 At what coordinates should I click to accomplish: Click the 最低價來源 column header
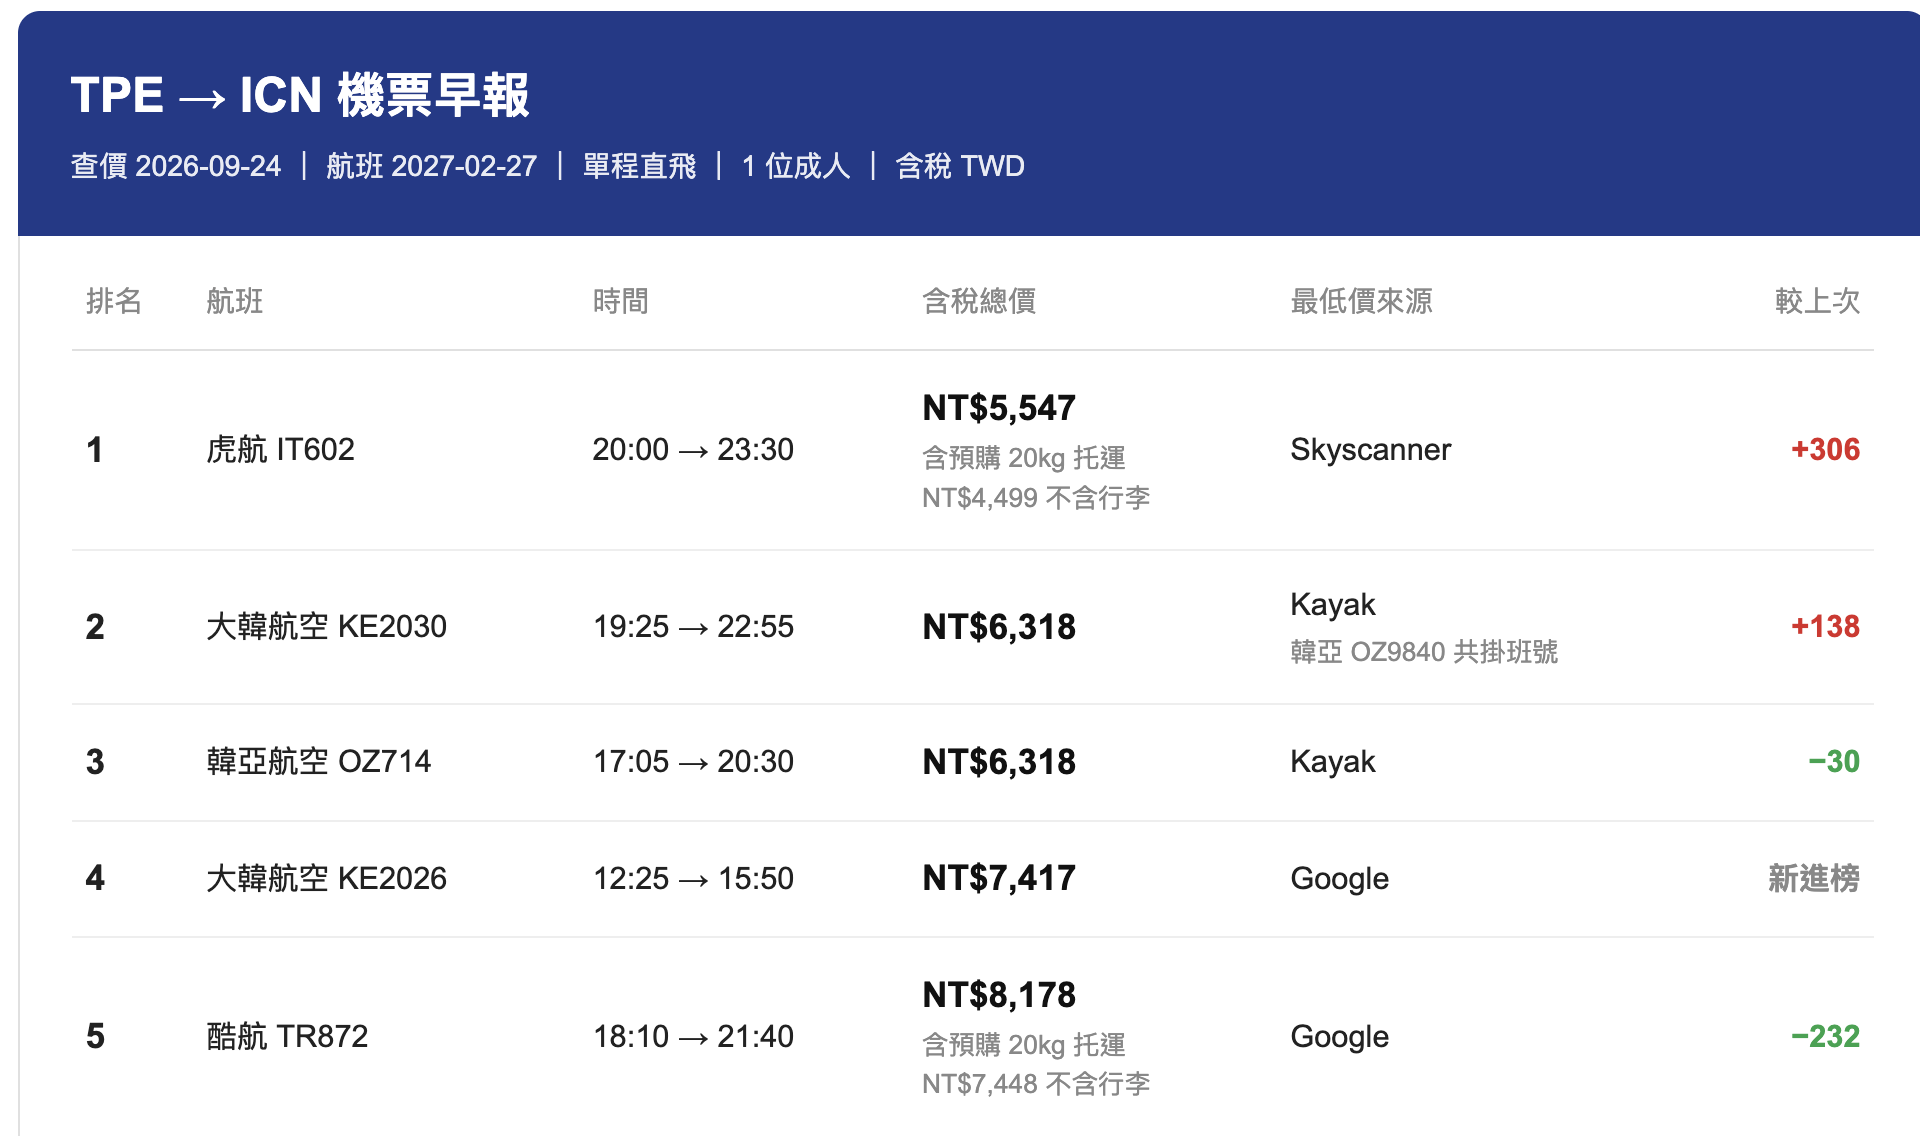pyautogui.click(x=1361, y=301)
